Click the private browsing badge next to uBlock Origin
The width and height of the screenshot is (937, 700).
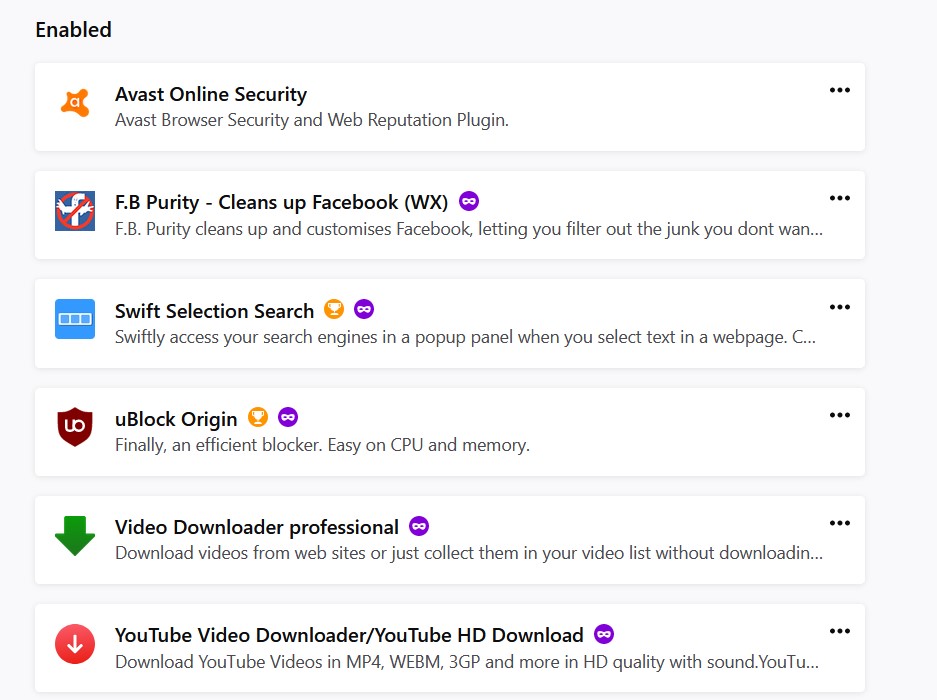[288, 417]
